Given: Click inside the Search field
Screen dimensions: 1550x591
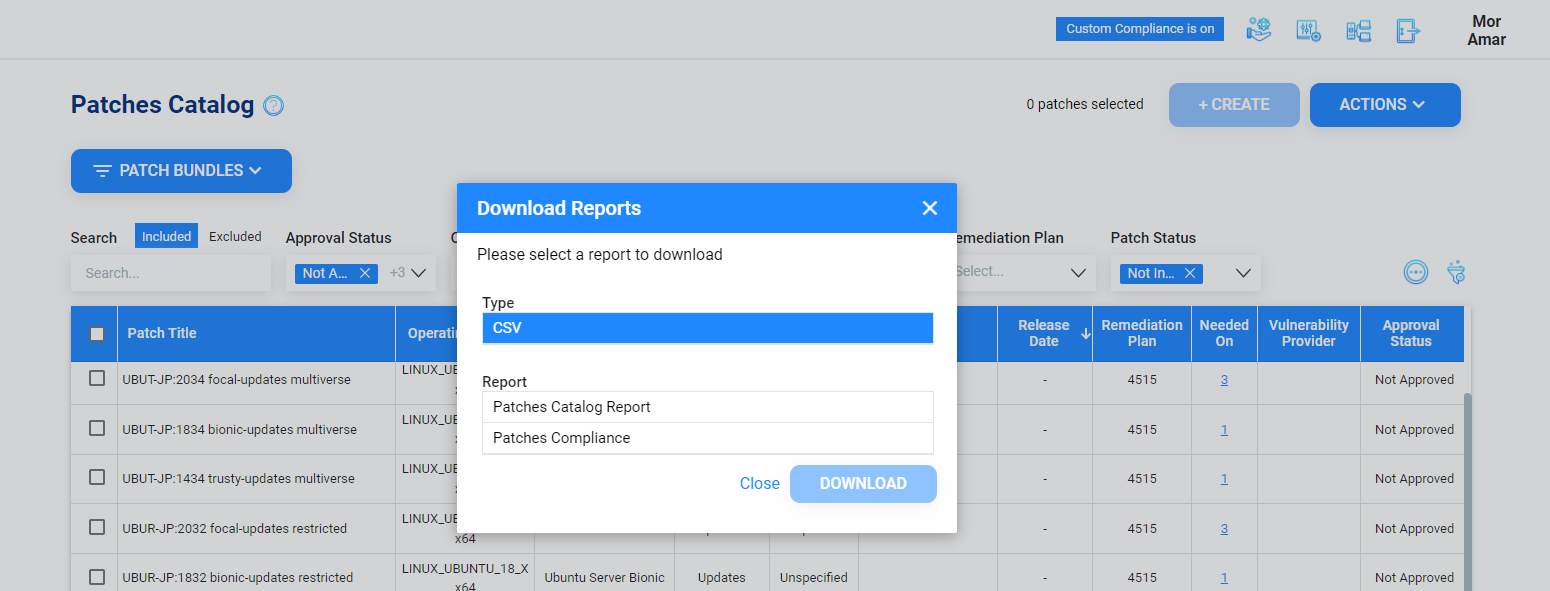Looking at the screenshot, I should [170, 272].
